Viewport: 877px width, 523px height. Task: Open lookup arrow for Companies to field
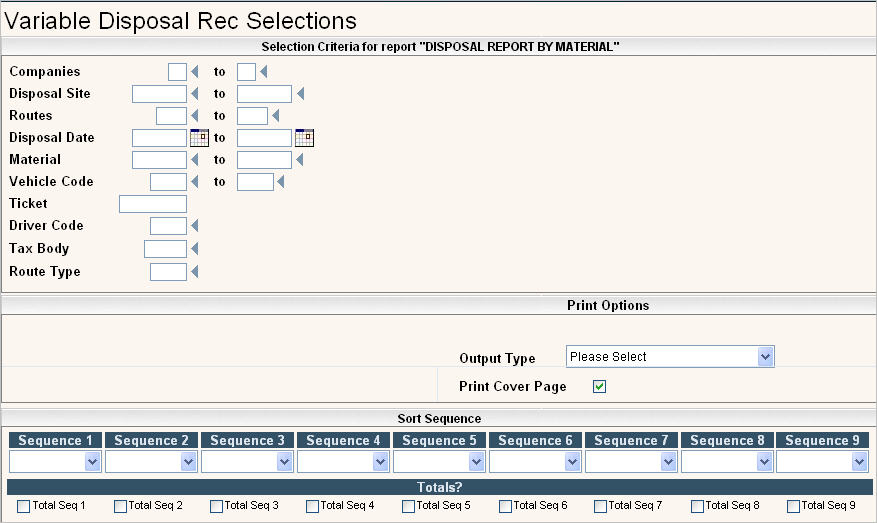(x=263, y=72)
